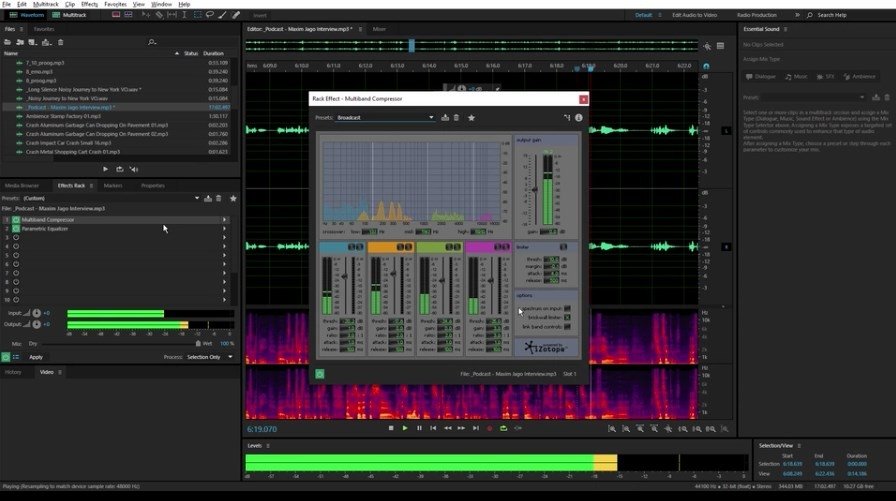
Task: Toggle the brickwall limiter option
Action: coord(568,318)
